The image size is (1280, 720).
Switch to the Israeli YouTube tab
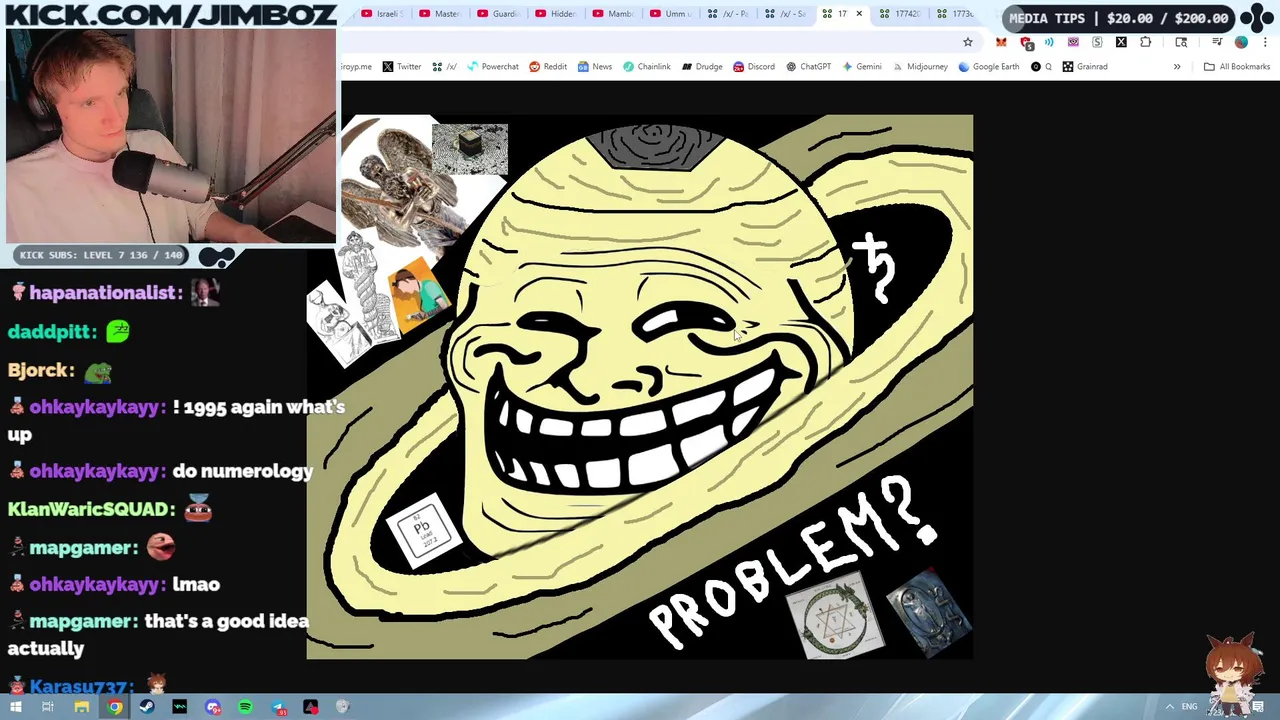(381, 14)
